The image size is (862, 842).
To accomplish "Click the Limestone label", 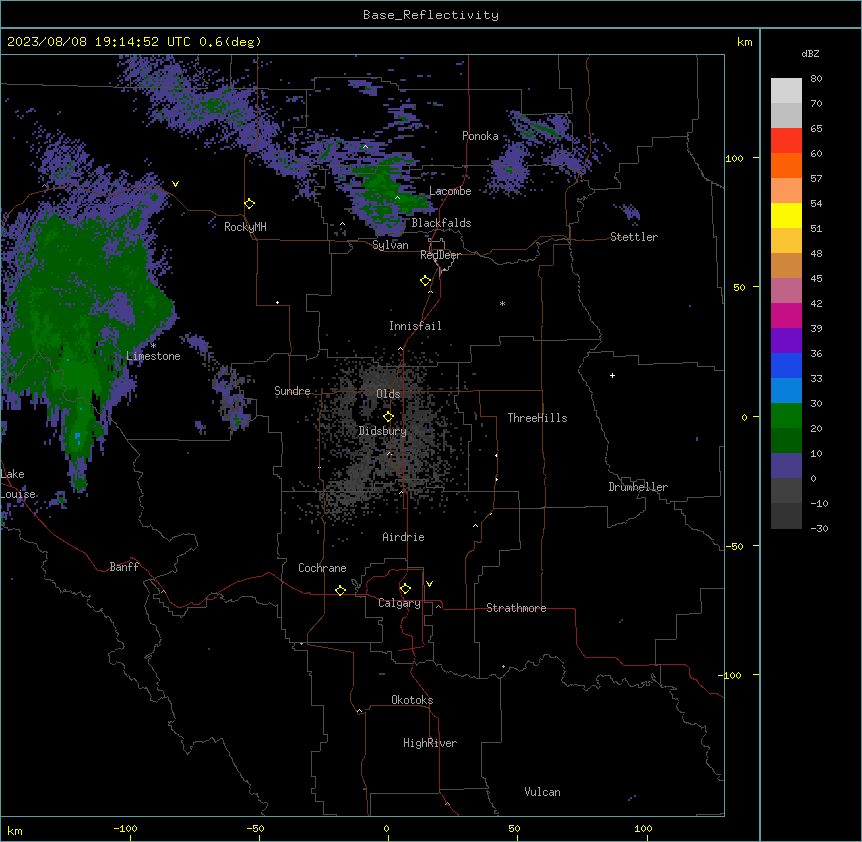I will point(153,356).
